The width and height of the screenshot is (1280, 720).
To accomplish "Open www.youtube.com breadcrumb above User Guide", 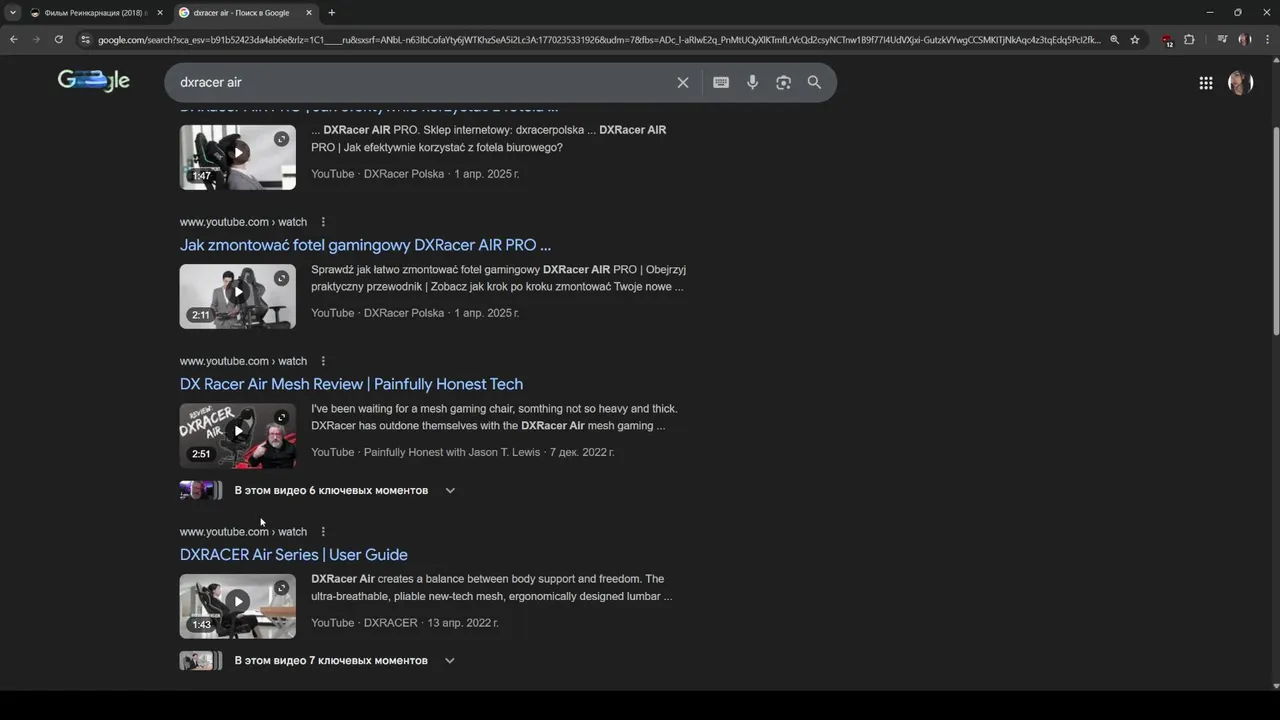I will (x=243, y=532).
